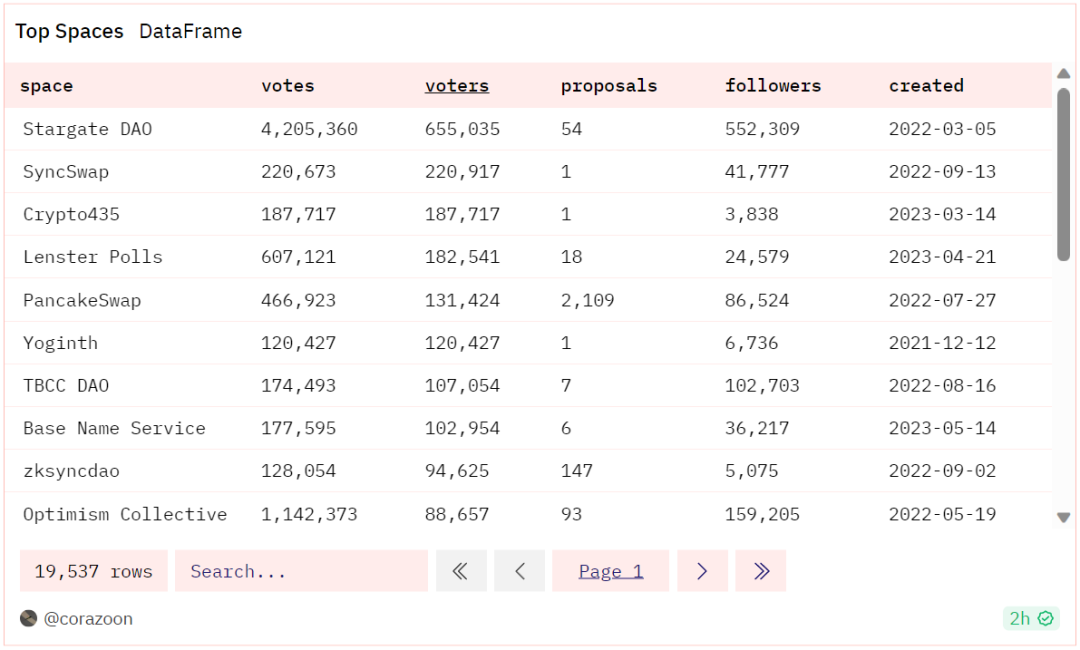Click Base Name Service created date 2023-05-14
1080x650 pixels.
(x=942, y=428)
